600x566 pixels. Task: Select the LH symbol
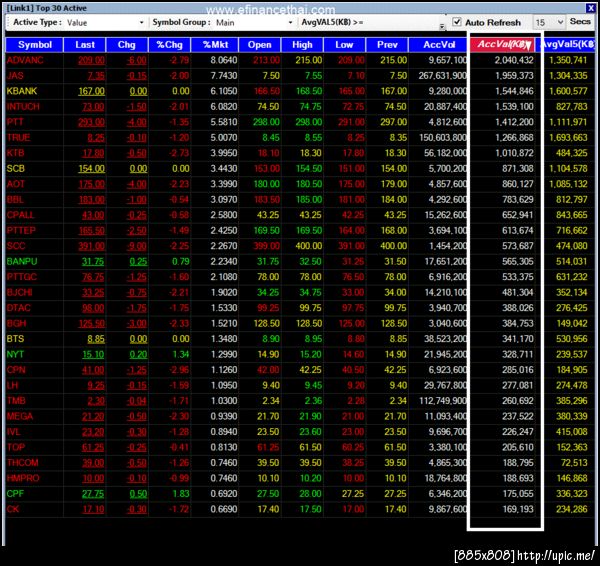coord(13,385)
